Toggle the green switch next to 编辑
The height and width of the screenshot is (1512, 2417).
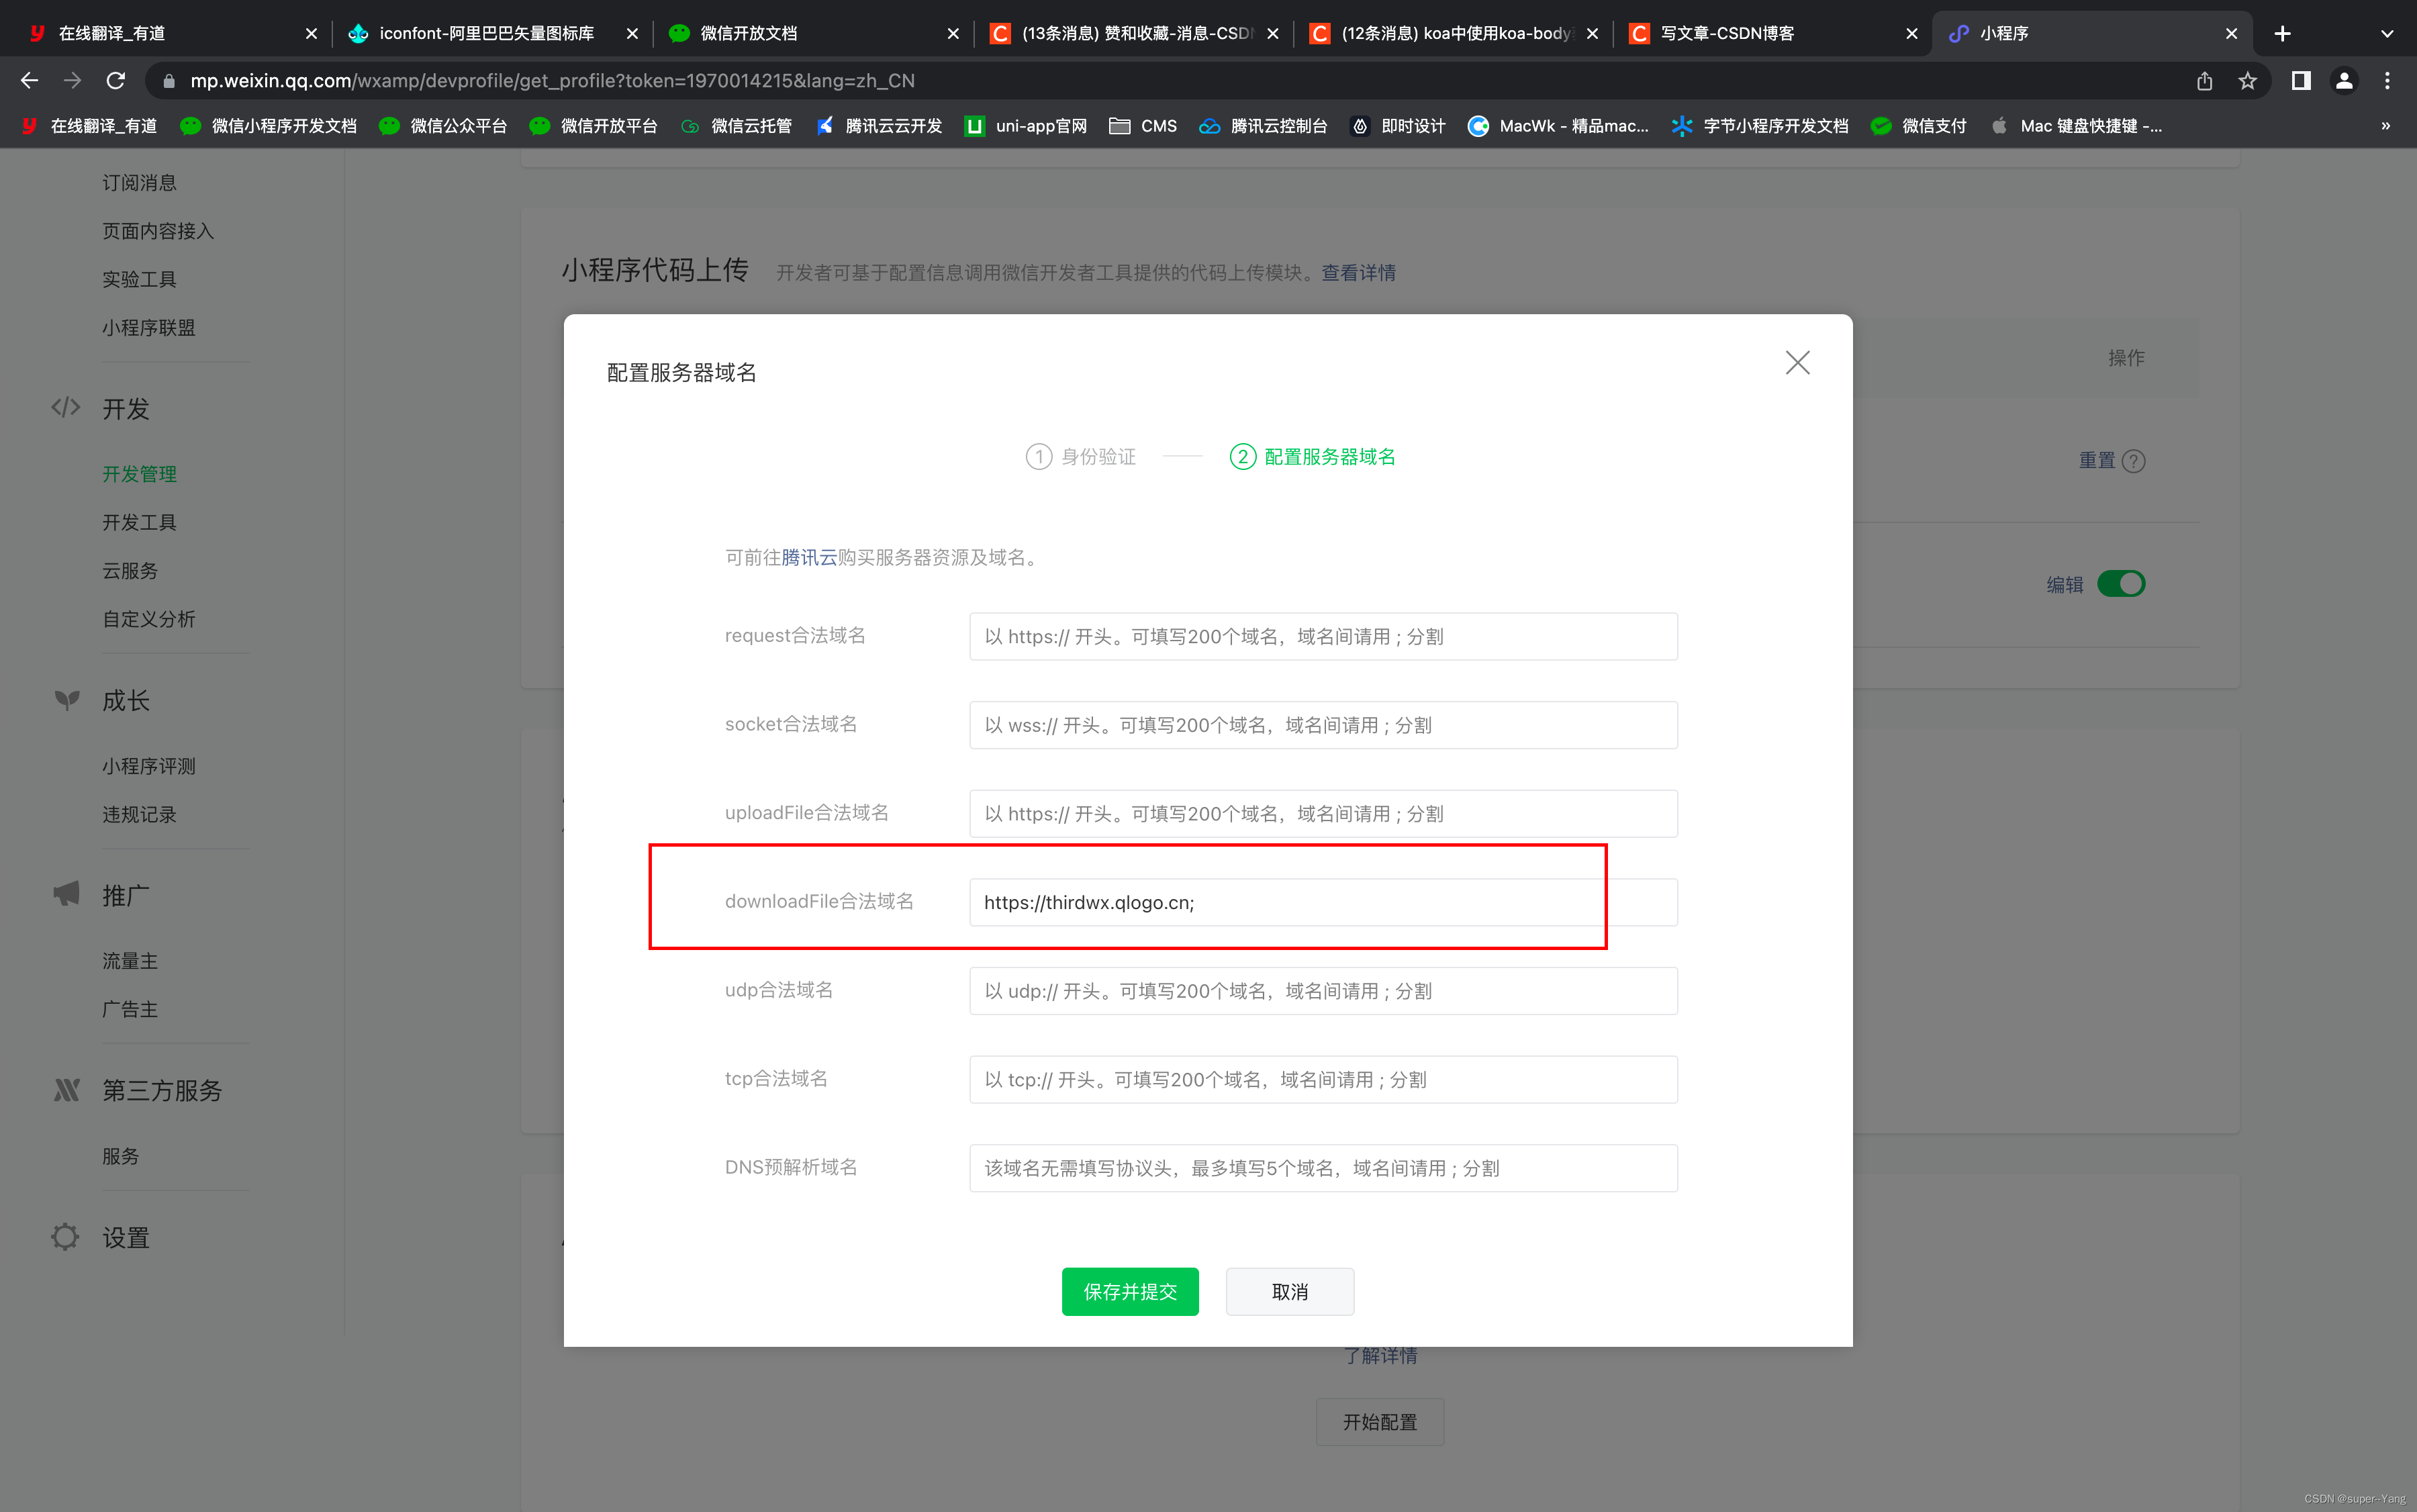[2121, 583]
